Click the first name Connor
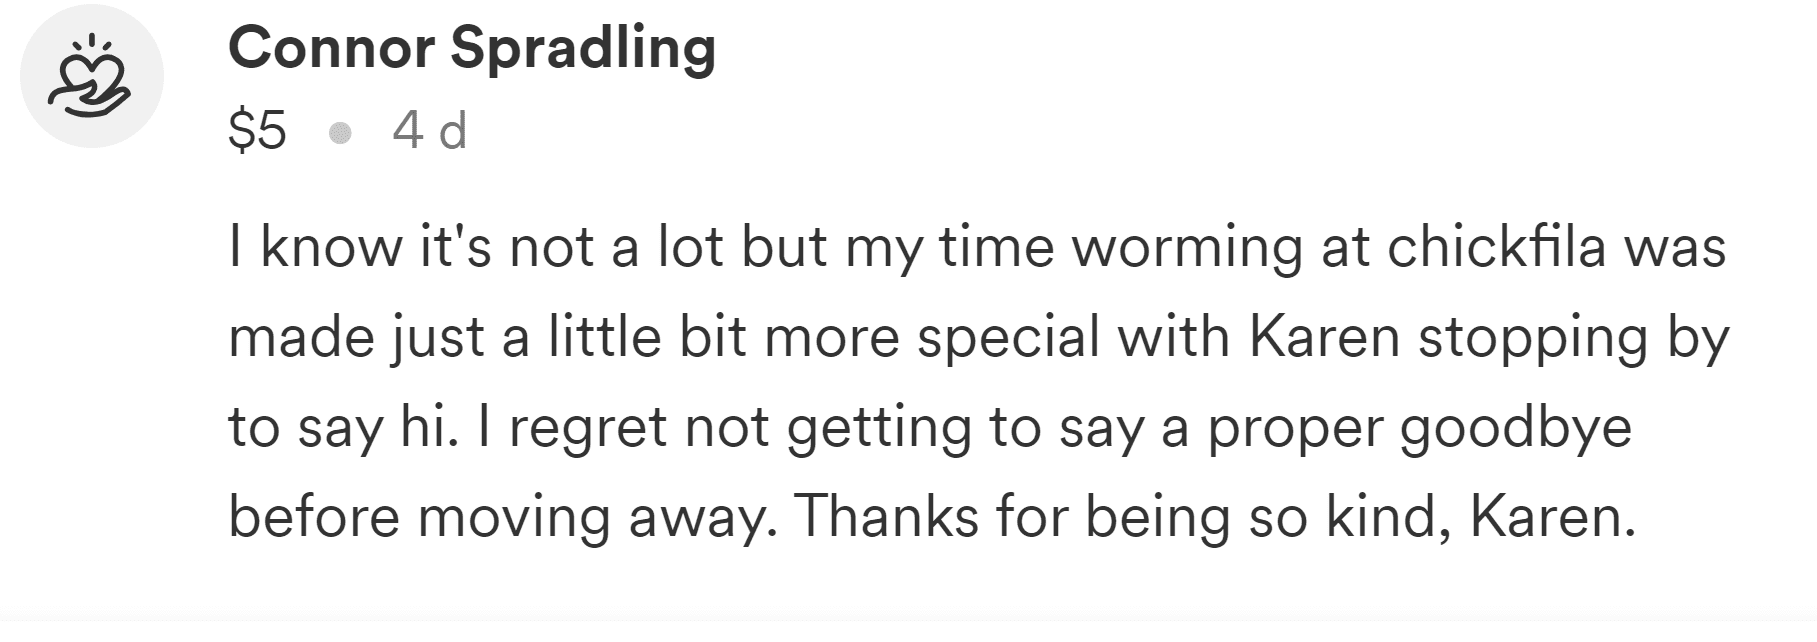This screenshot has width=1817, height=642. click(x=331, y=47)
